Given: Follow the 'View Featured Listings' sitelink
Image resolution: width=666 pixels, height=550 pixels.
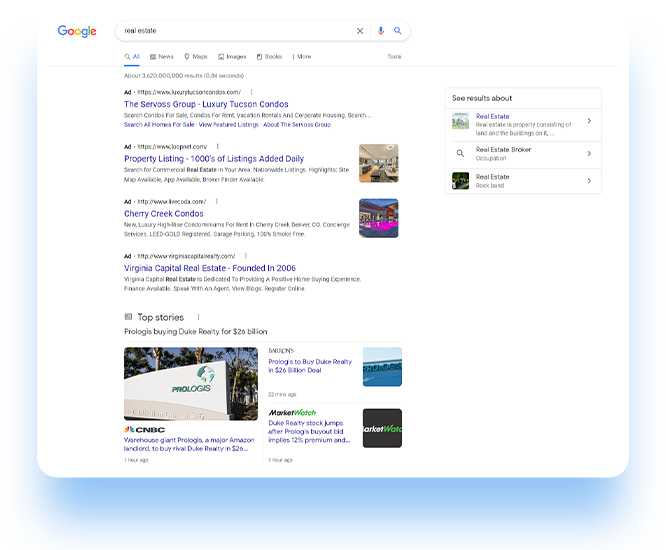Looking at the screenshot, I should (229, 124).
